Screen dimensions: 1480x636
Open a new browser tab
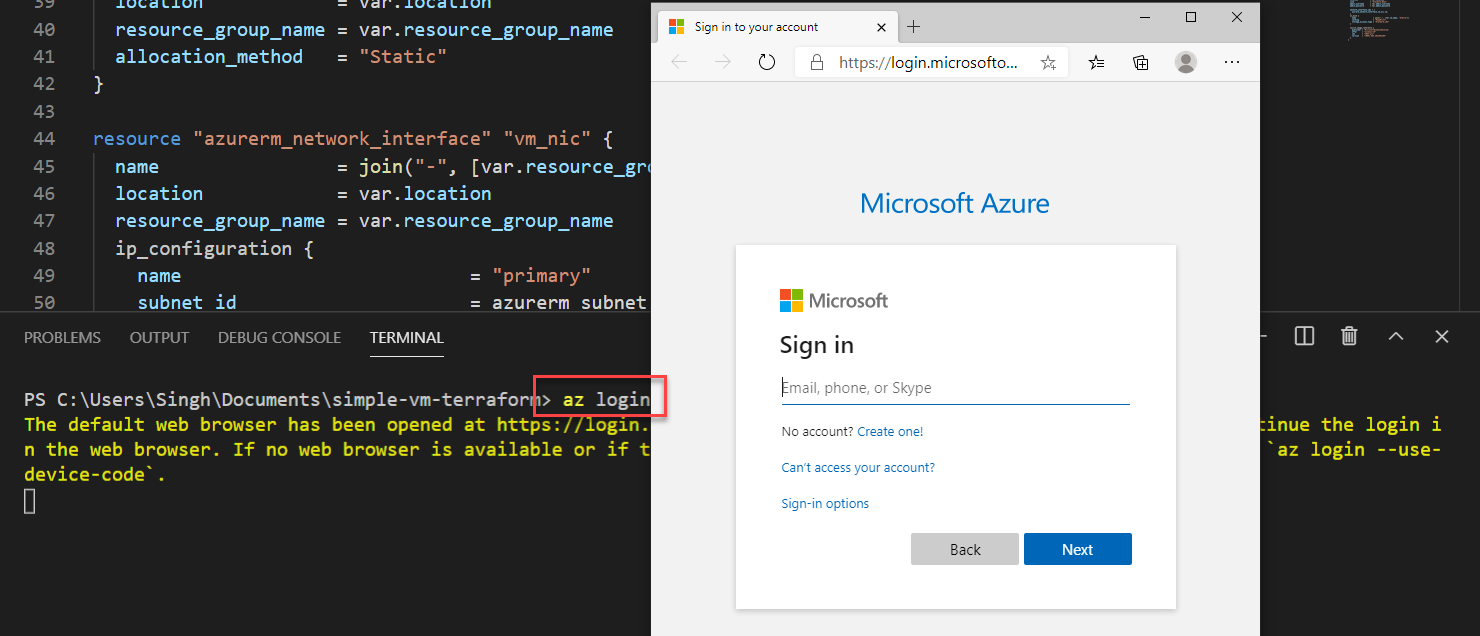point(913,27)
